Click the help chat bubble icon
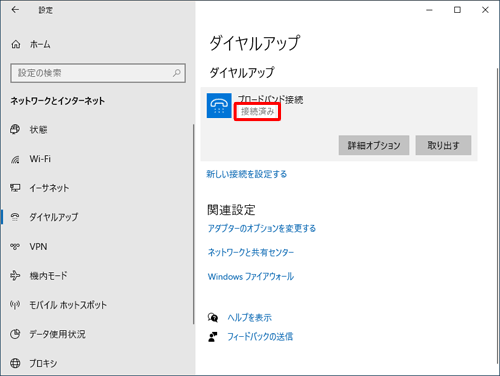 tap(213, 317)
